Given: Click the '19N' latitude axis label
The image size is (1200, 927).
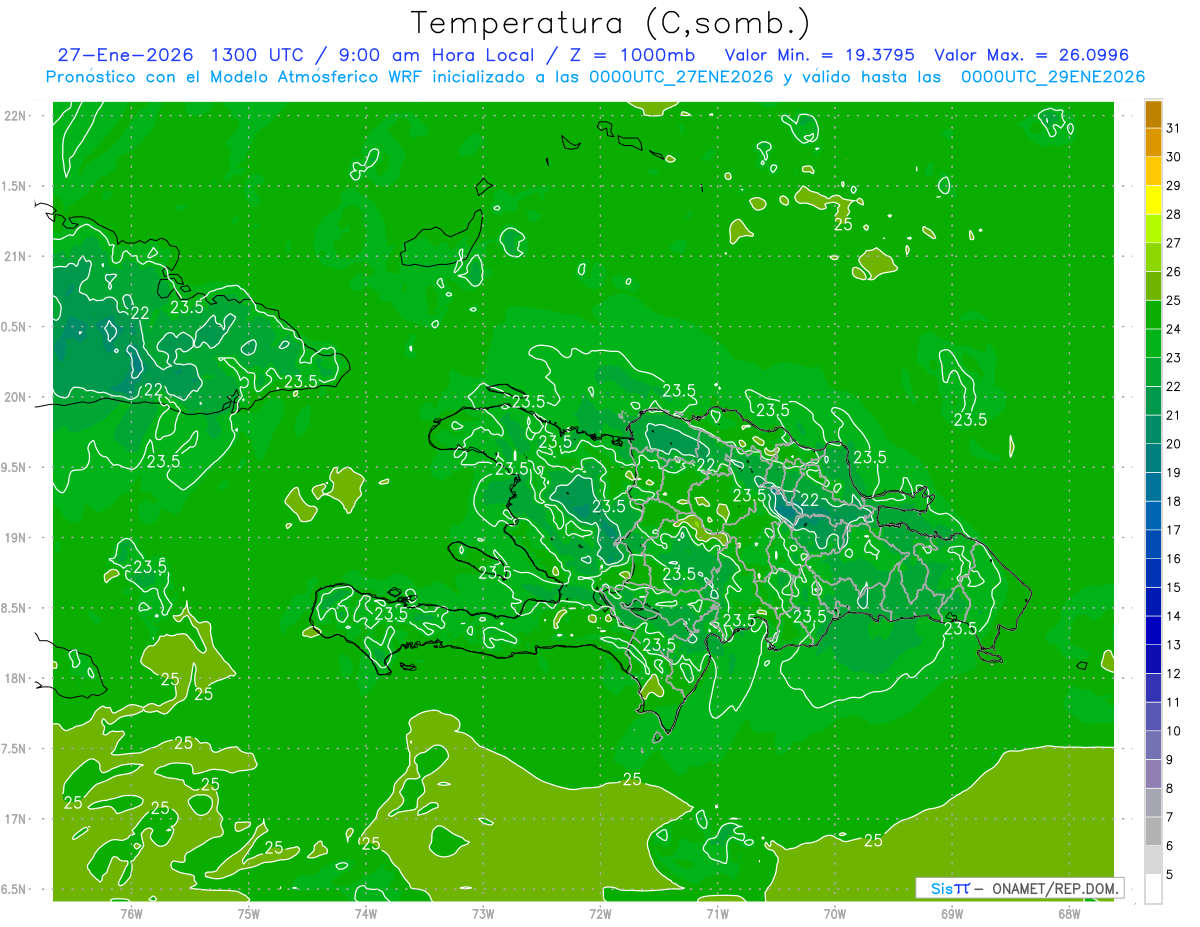Looking at the screenshot, I should click(15, 537).
